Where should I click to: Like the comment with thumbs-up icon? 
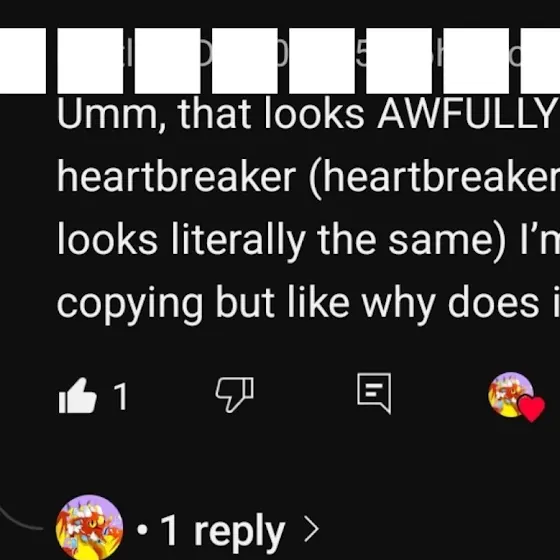[78, 396]
